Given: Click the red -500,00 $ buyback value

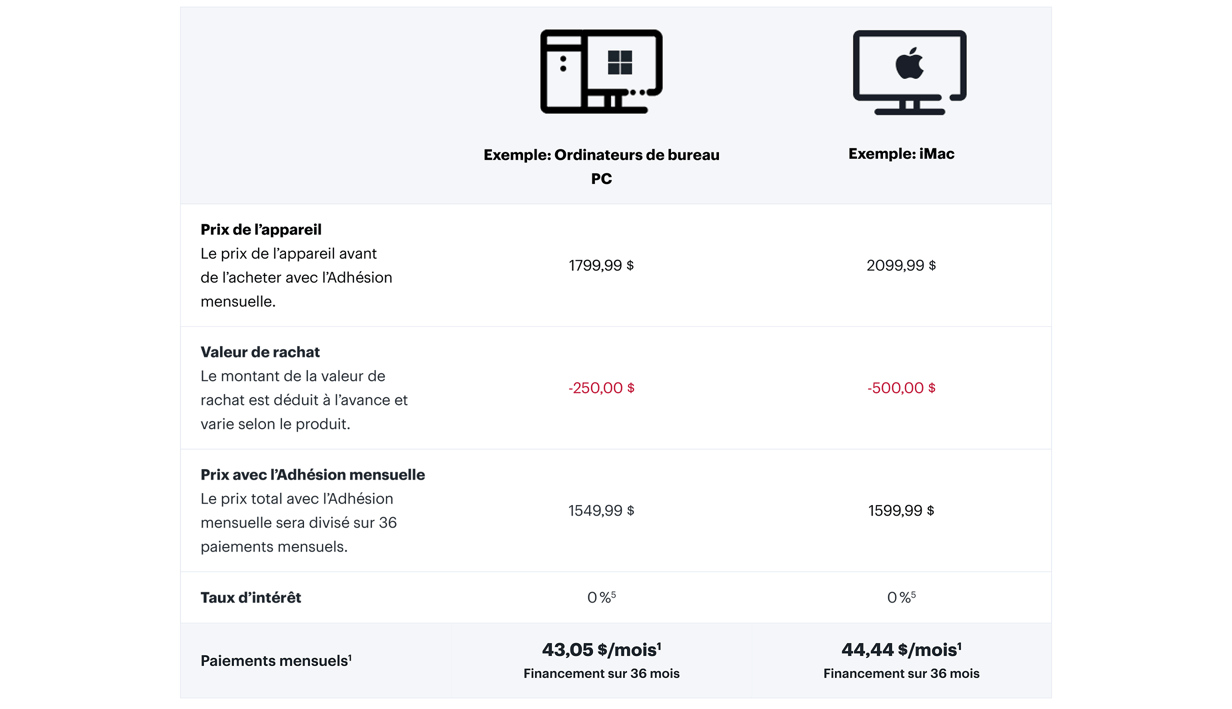Looking at the screenshot, I should coord(901,388).
